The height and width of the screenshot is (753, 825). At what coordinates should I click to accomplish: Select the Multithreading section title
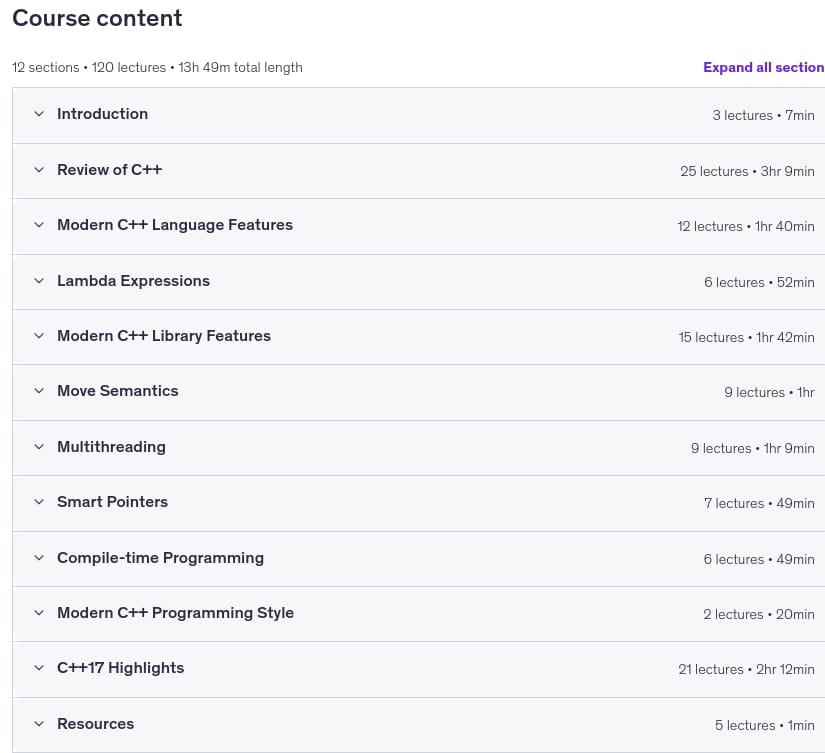[x=111, y=447]
